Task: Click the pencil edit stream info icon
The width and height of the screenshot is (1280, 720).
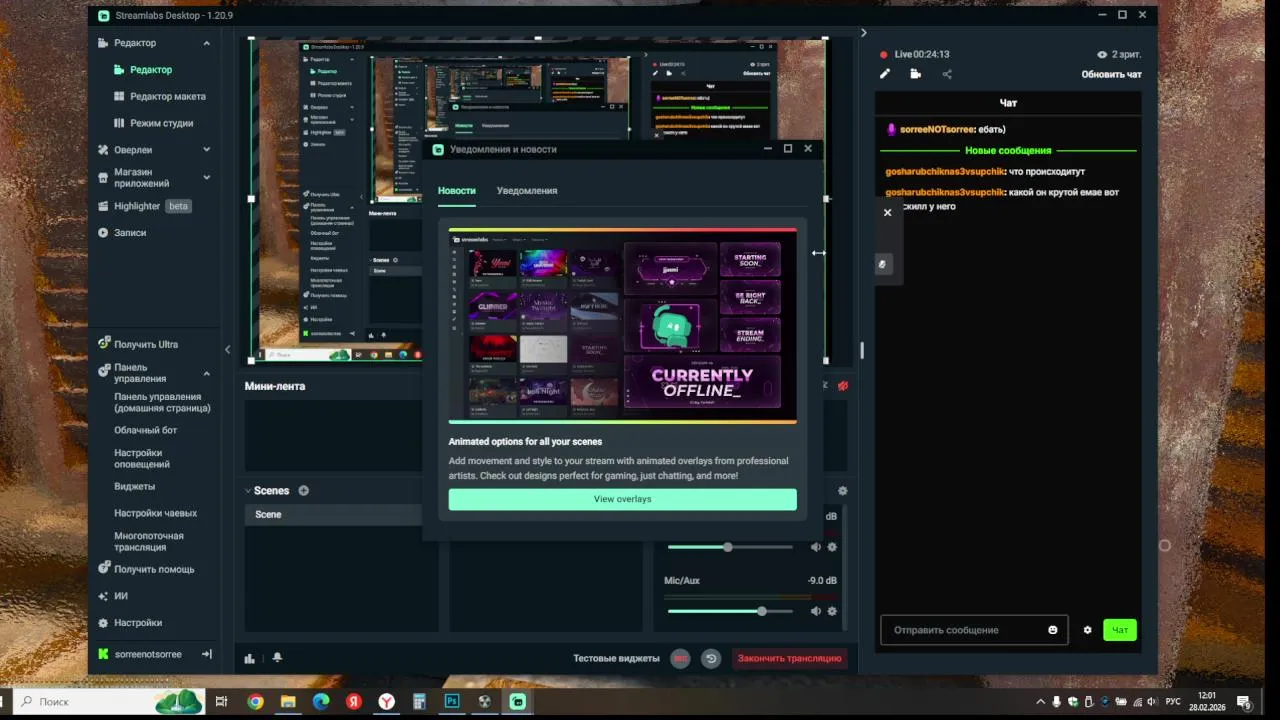Action: 885,74
